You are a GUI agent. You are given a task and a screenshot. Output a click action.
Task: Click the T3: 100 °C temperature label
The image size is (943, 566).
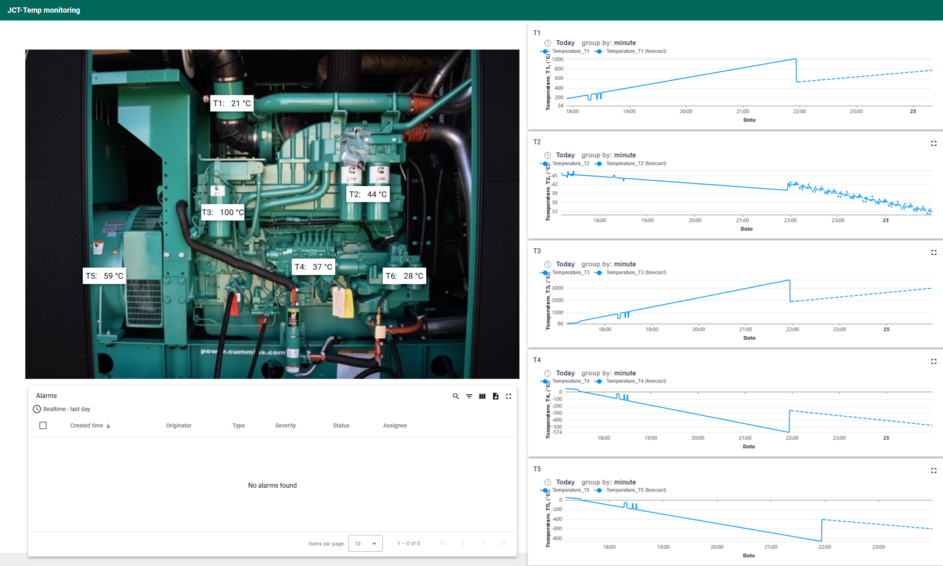[223, 212]
